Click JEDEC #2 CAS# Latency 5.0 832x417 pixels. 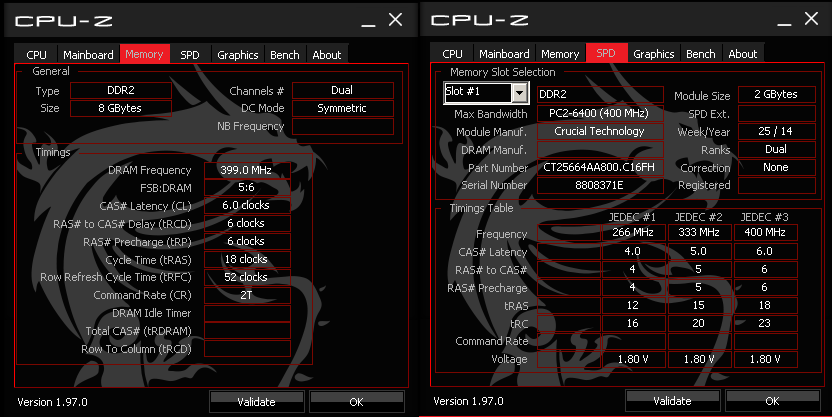tap(699, 251)
